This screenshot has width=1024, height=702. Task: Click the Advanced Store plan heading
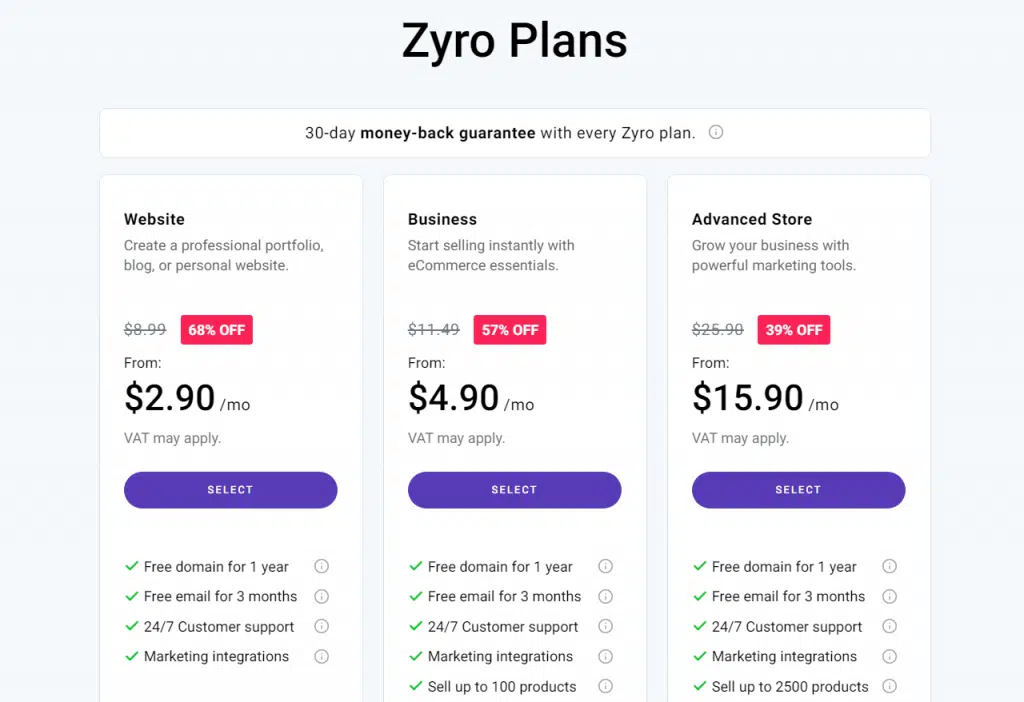[x=752, y=219]
